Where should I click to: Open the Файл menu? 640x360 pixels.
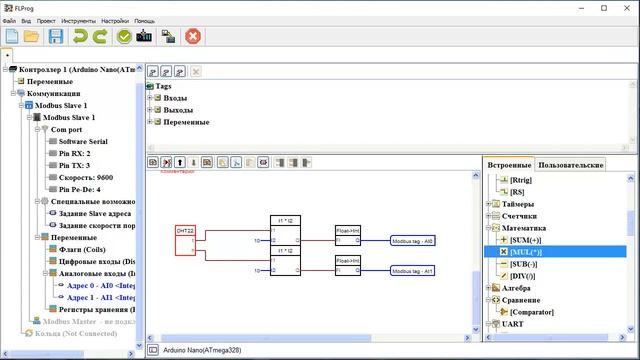pos(9,21)
